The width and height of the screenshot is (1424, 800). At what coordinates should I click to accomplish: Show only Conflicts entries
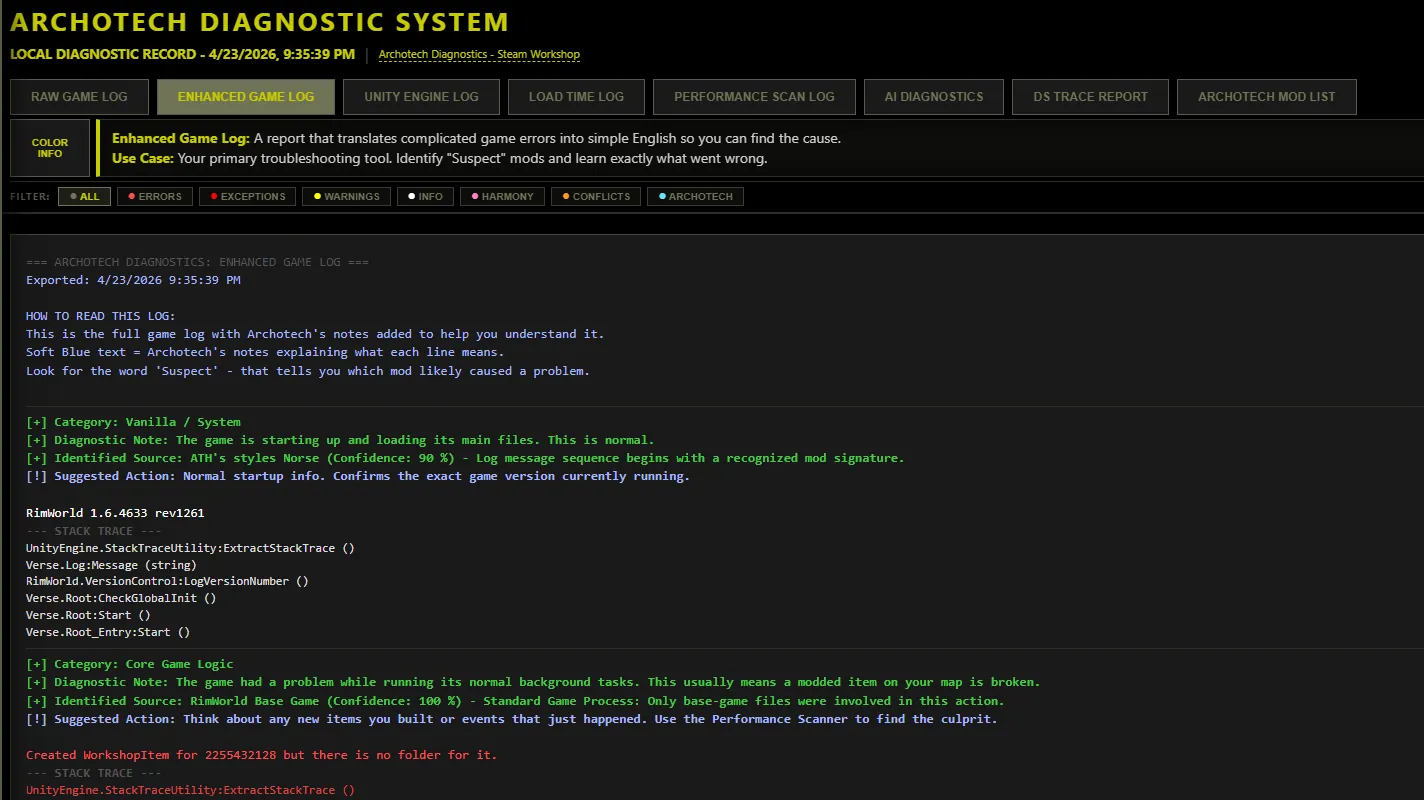pos(596,197)
